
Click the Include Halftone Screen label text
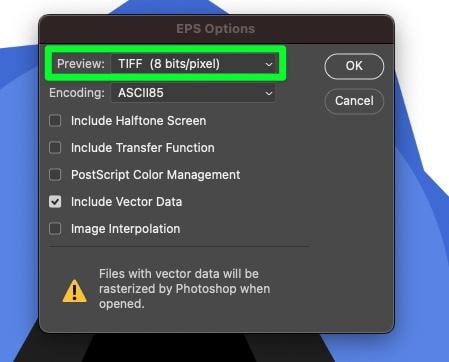tap(139, 121)
